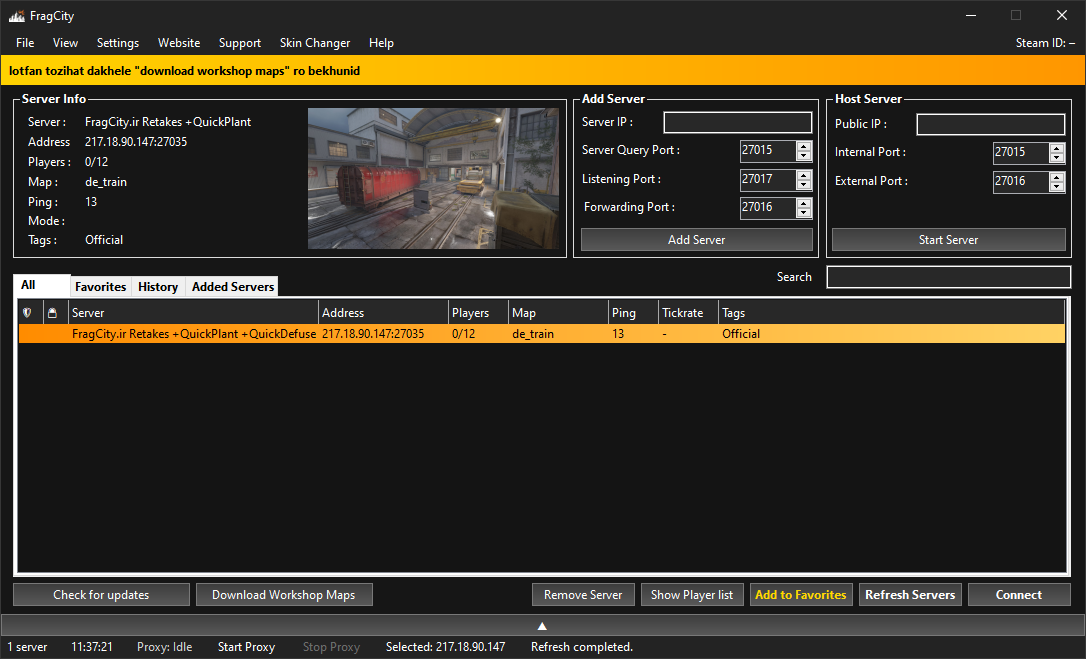1086x659 pixels.
Task: Sort by Server column header
Action: click(193, 313)
